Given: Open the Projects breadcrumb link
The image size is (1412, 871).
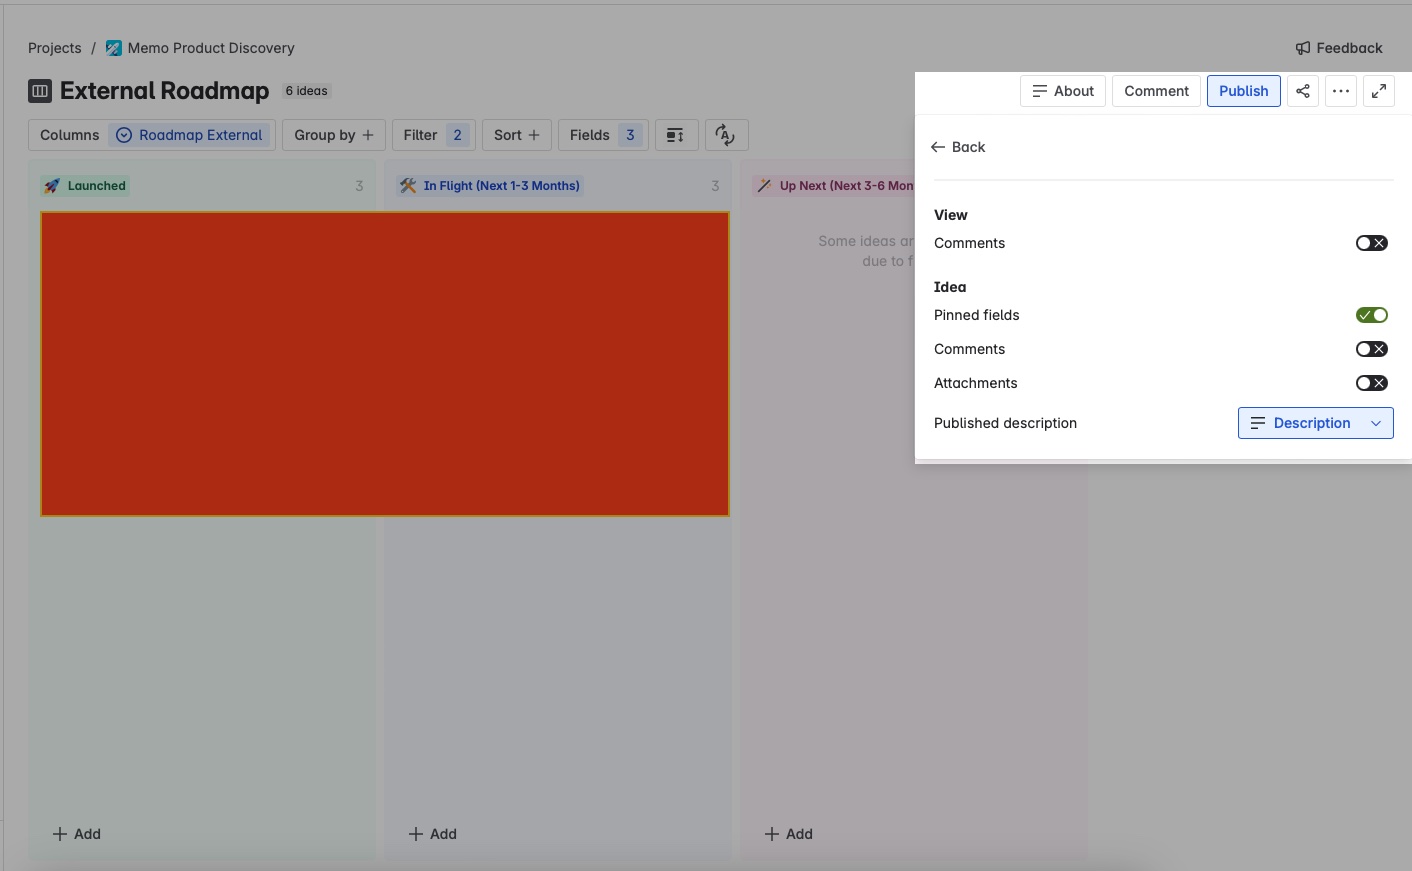Looking at the screenshot, I should [x=55, y=48].
